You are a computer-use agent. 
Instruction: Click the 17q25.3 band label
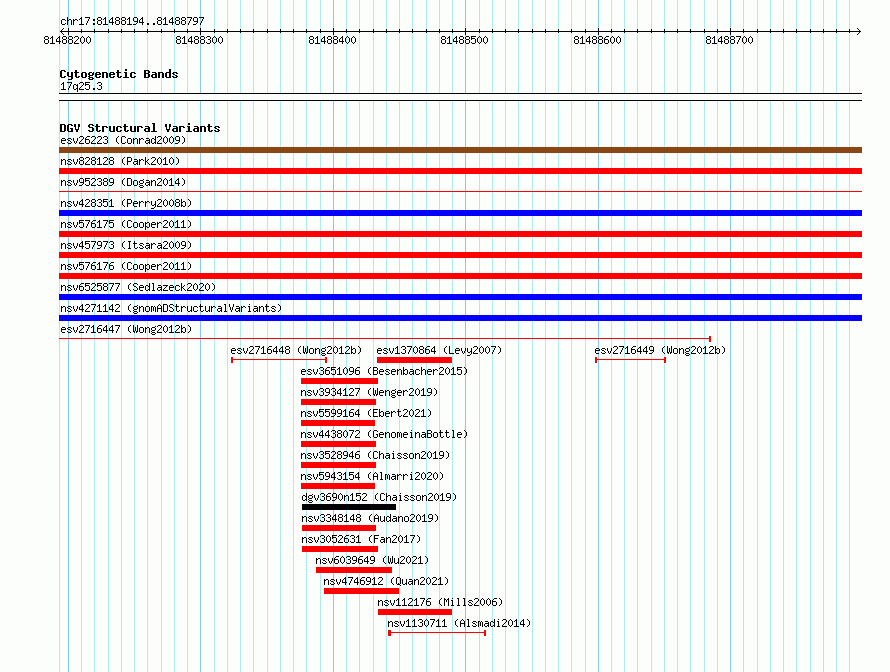click(81, 86)
